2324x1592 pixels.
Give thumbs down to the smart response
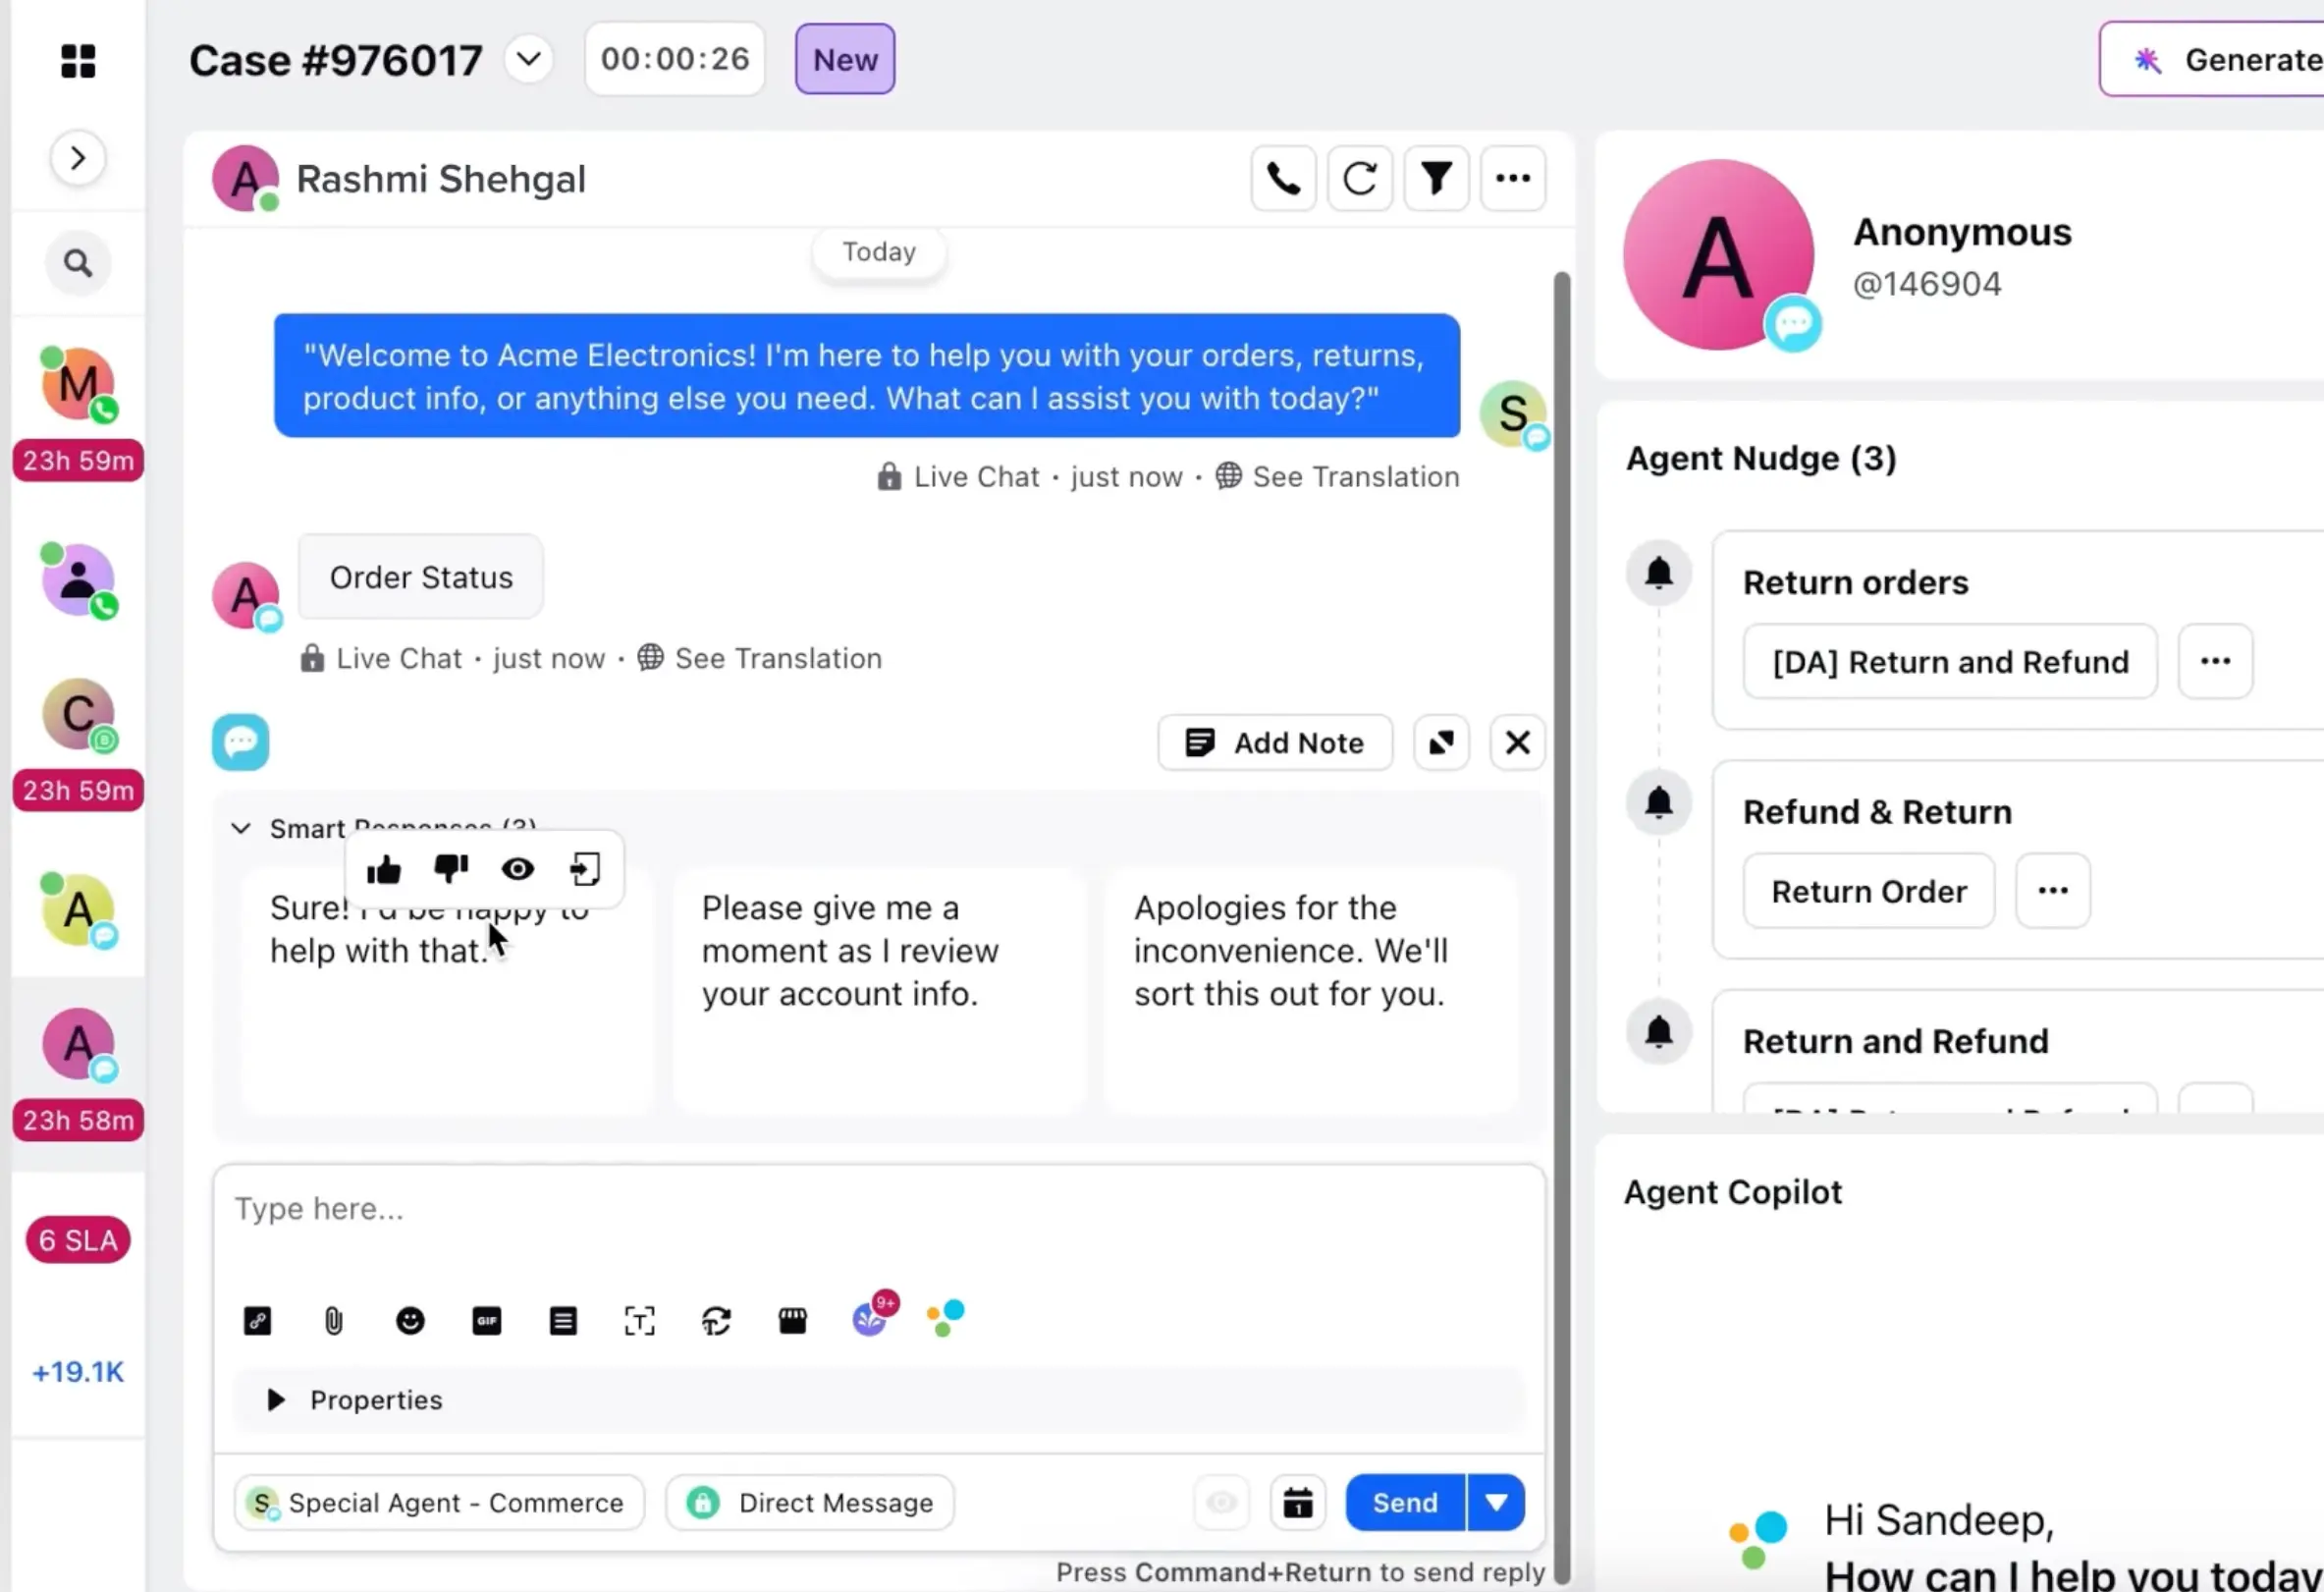[451, 869]
